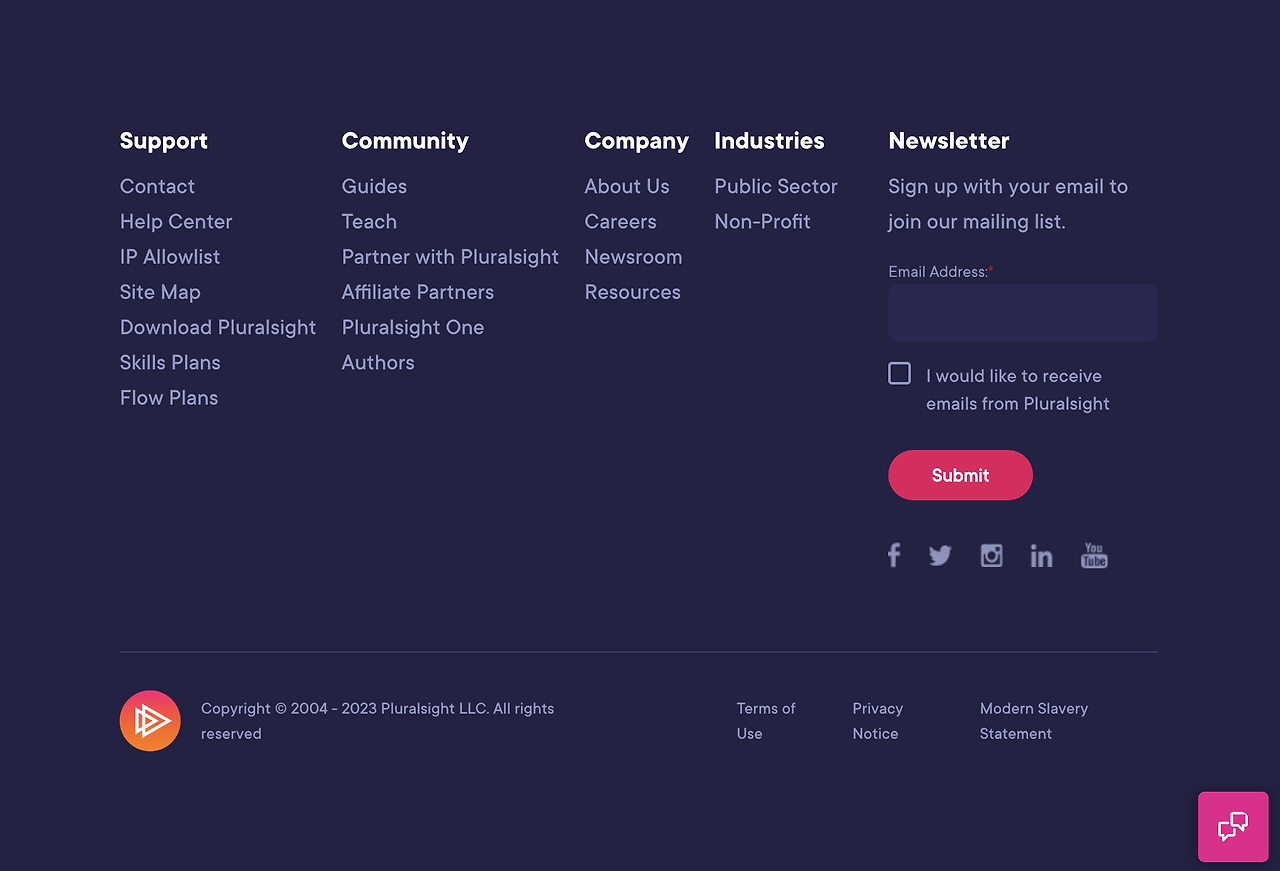Screen dimensions: 1280x871
Task: Open the Non-Profit link
Action: point(763,222)
